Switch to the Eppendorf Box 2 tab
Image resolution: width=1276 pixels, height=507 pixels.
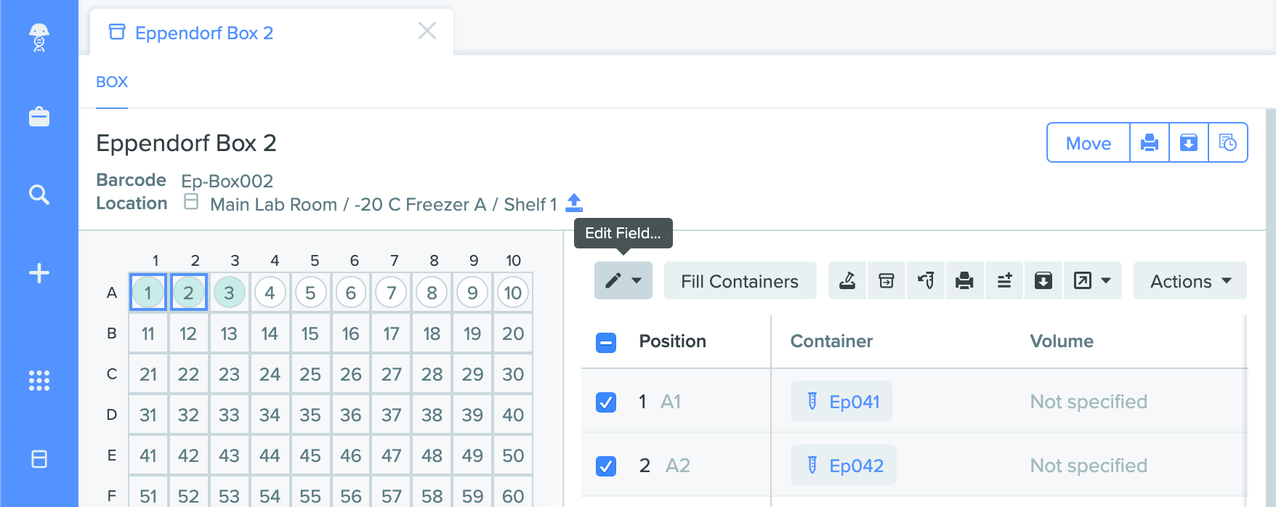pos(204,33)
